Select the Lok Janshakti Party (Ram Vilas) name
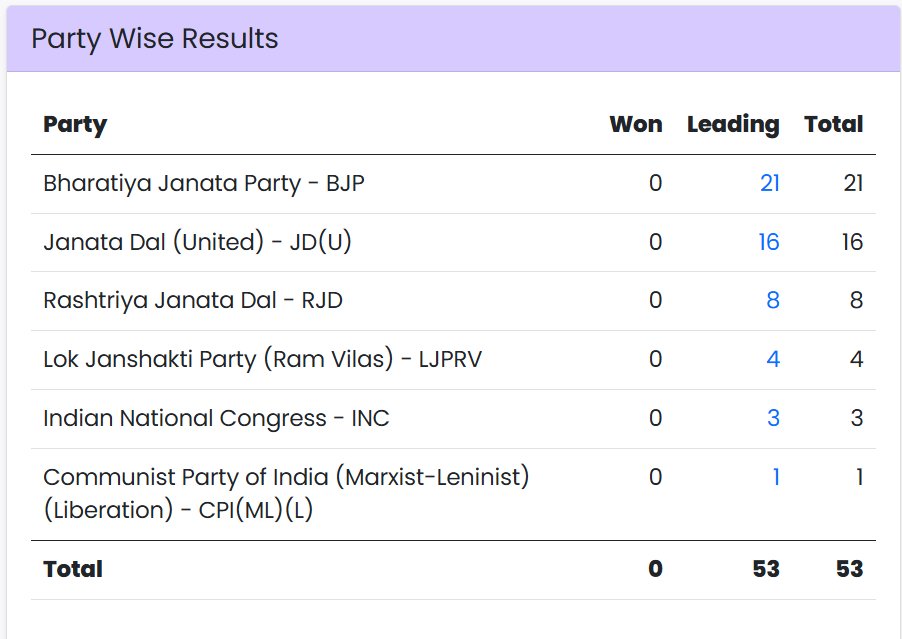 click(262, 360)
